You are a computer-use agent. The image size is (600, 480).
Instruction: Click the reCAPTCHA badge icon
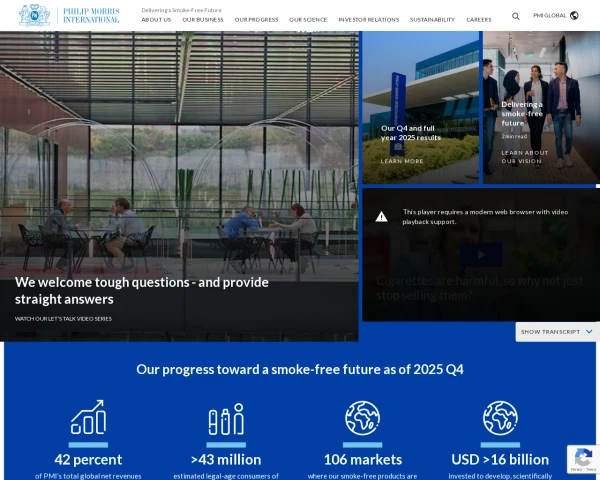click(583, 459)
